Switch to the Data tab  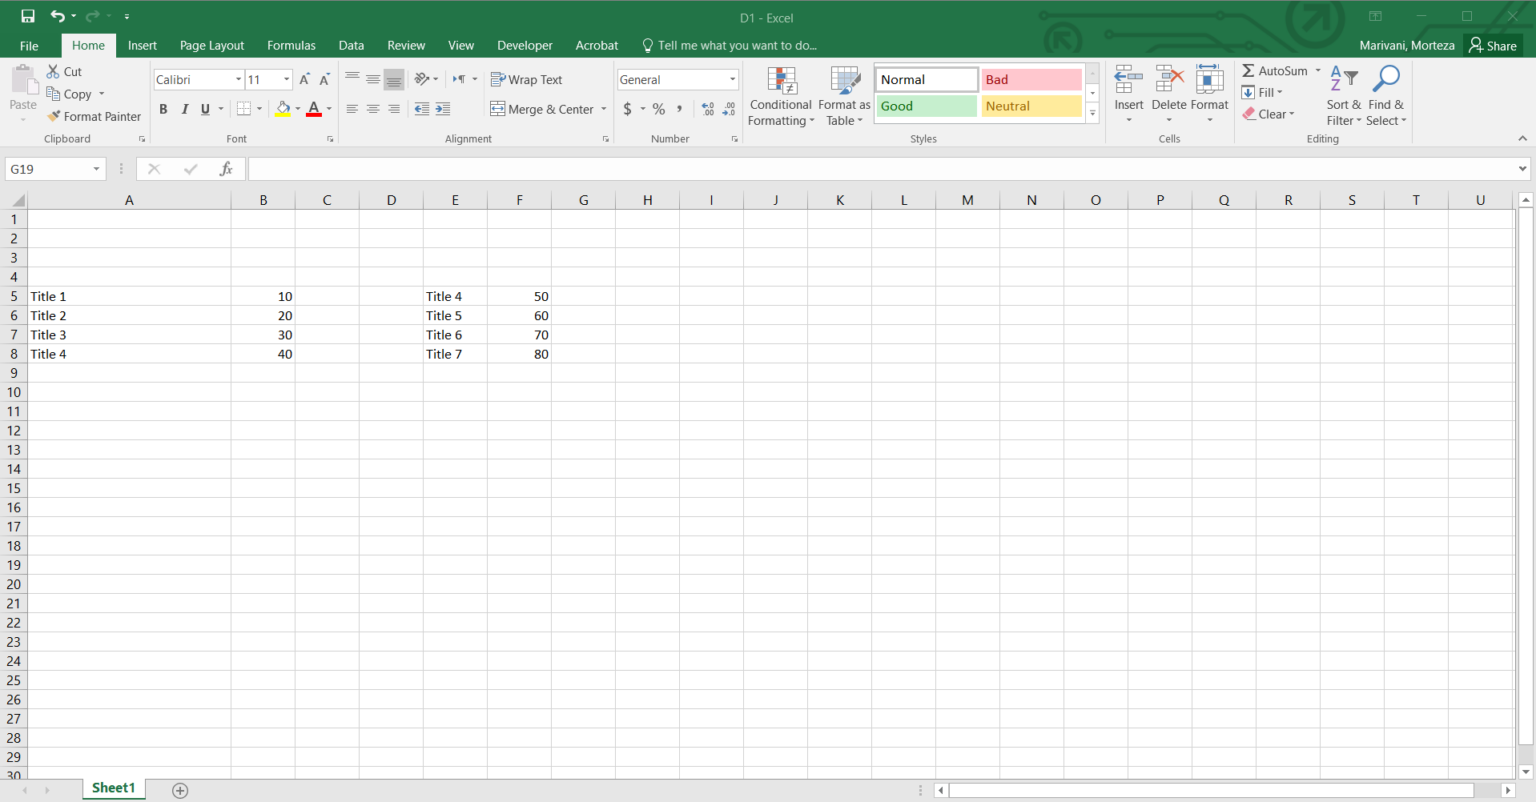click(351, 45)
